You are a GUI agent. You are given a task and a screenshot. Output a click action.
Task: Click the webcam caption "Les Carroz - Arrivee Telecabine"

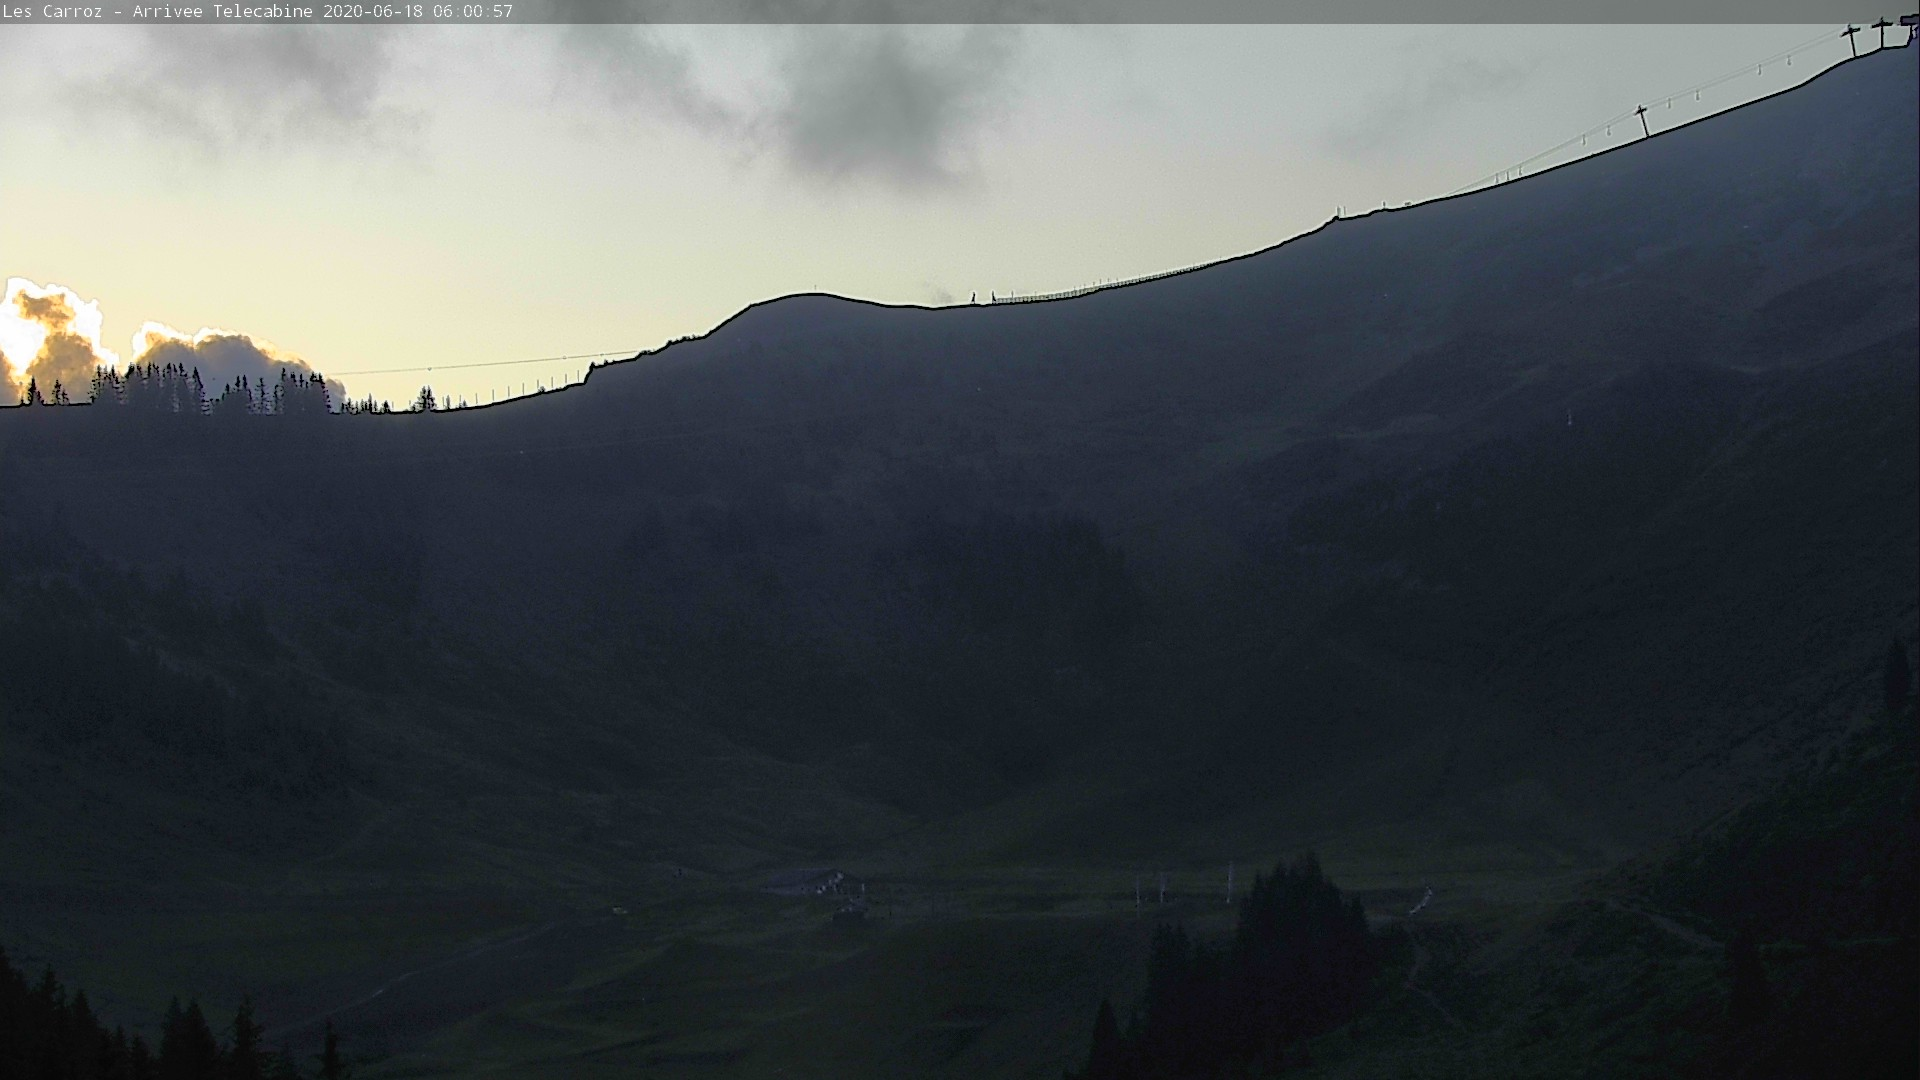158,11
